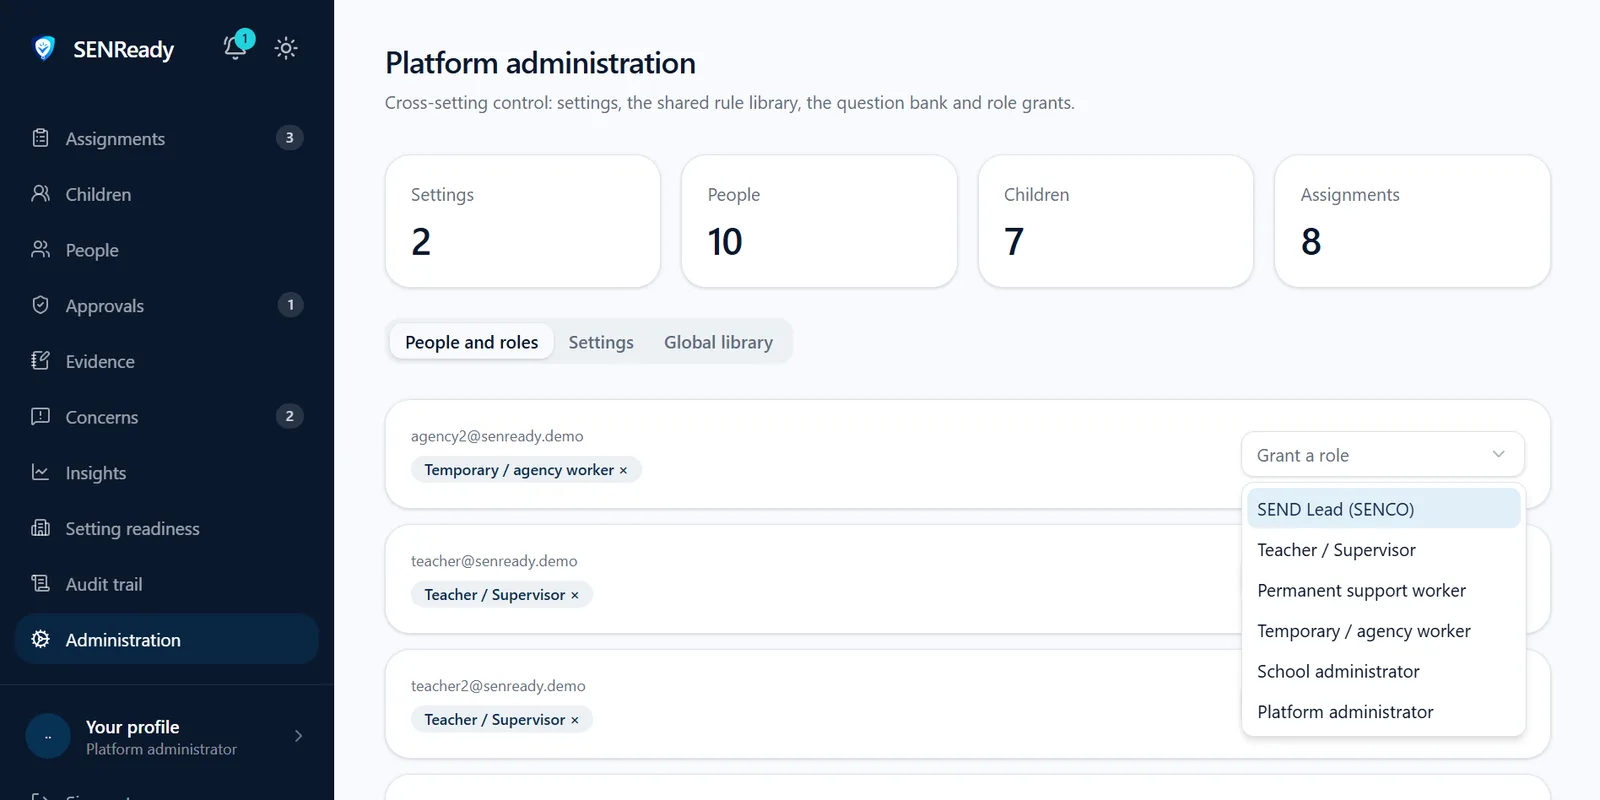Switch to the Settings tab
The image size is (1600, 800).
(x=601, y=342)
